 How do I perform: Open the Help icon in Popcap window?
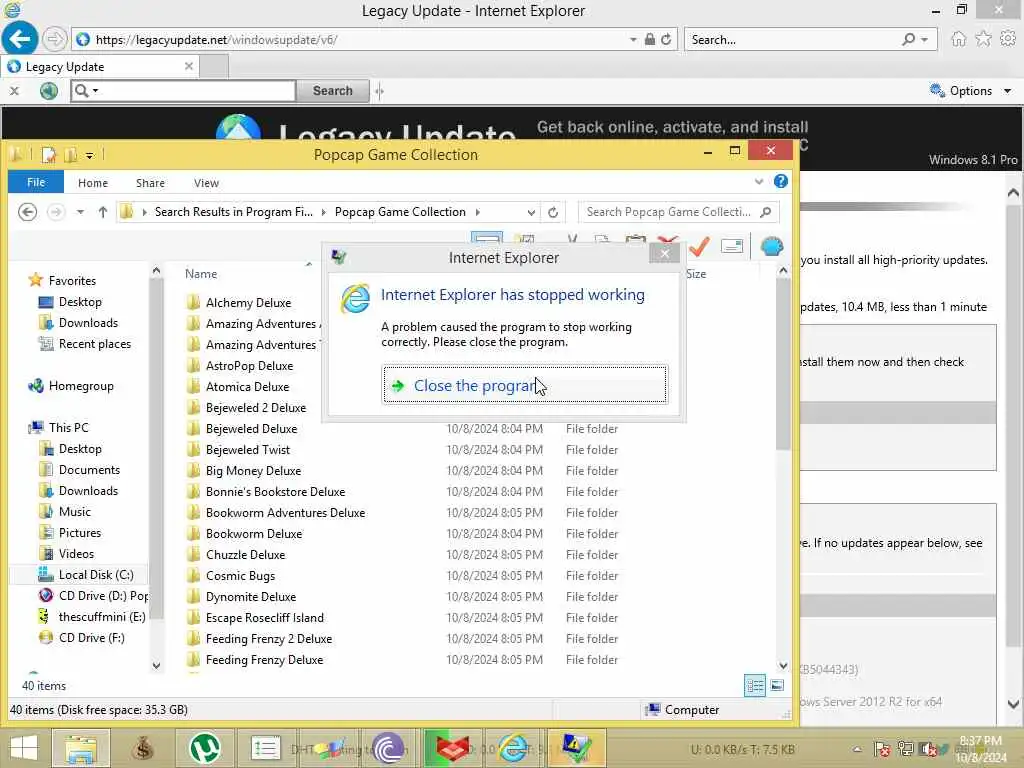click(780, 182)
